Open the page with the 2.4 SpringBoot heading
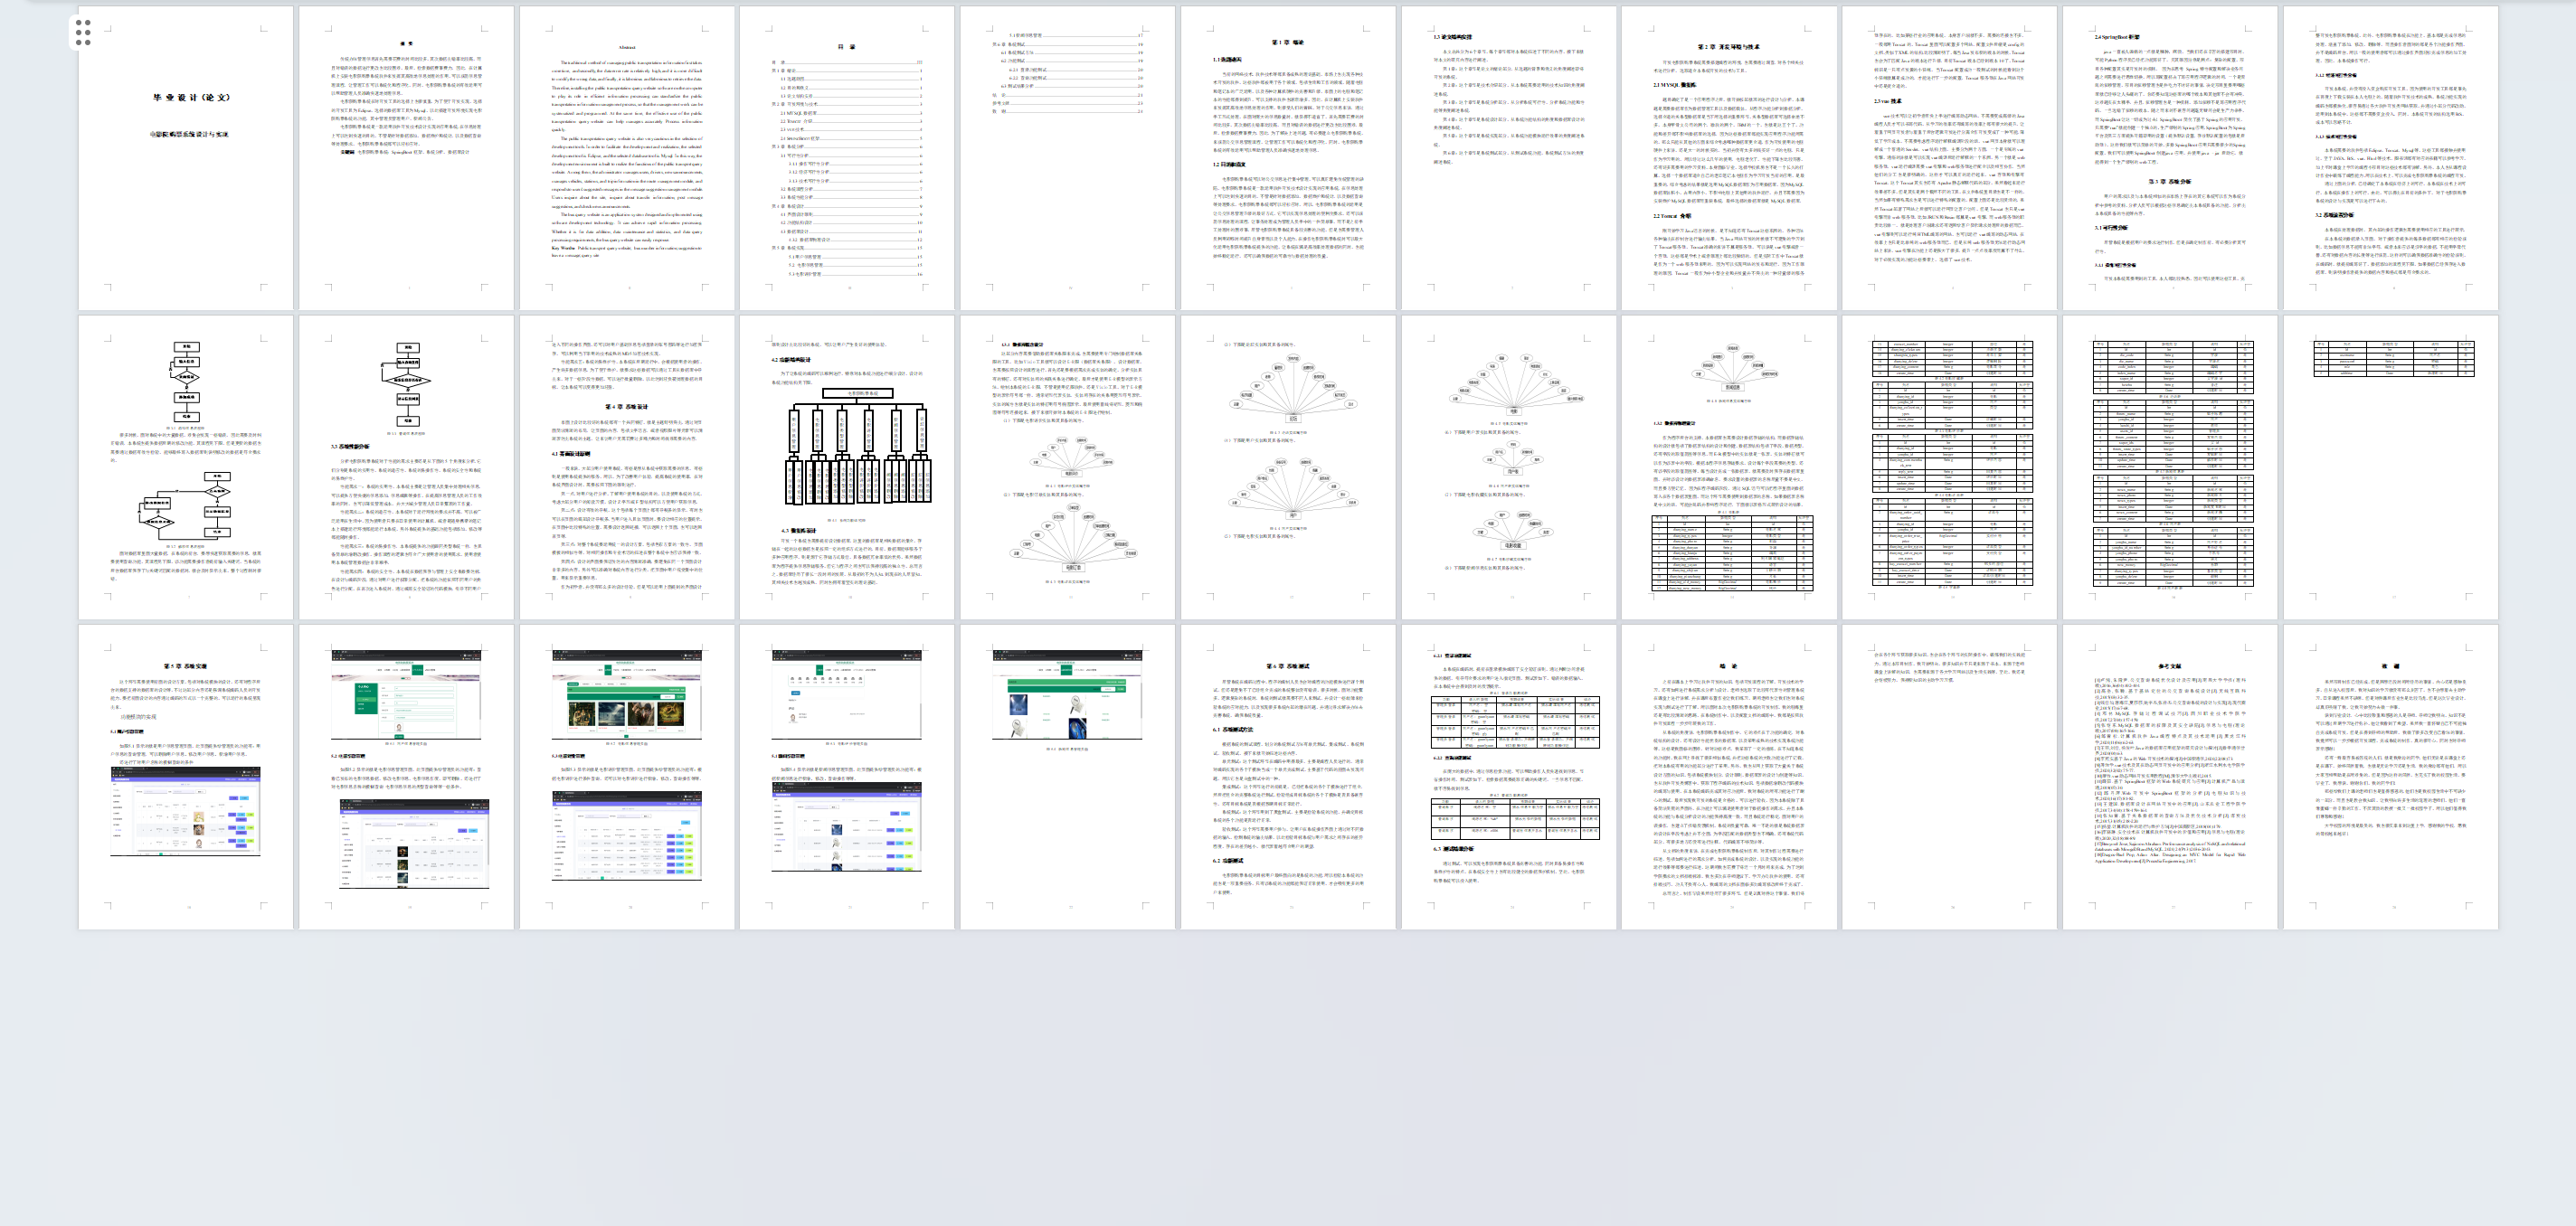The image size is (2576, 1226). pyautogui.click(x=2170, y=158)
